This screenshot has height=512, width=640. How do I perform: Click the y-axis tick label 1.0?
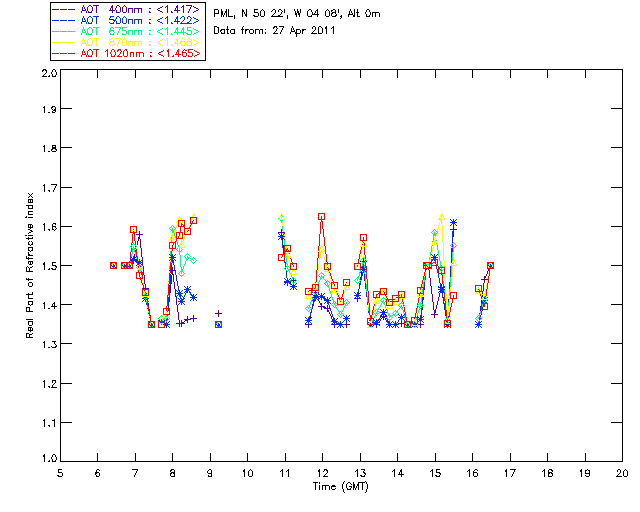50,458
